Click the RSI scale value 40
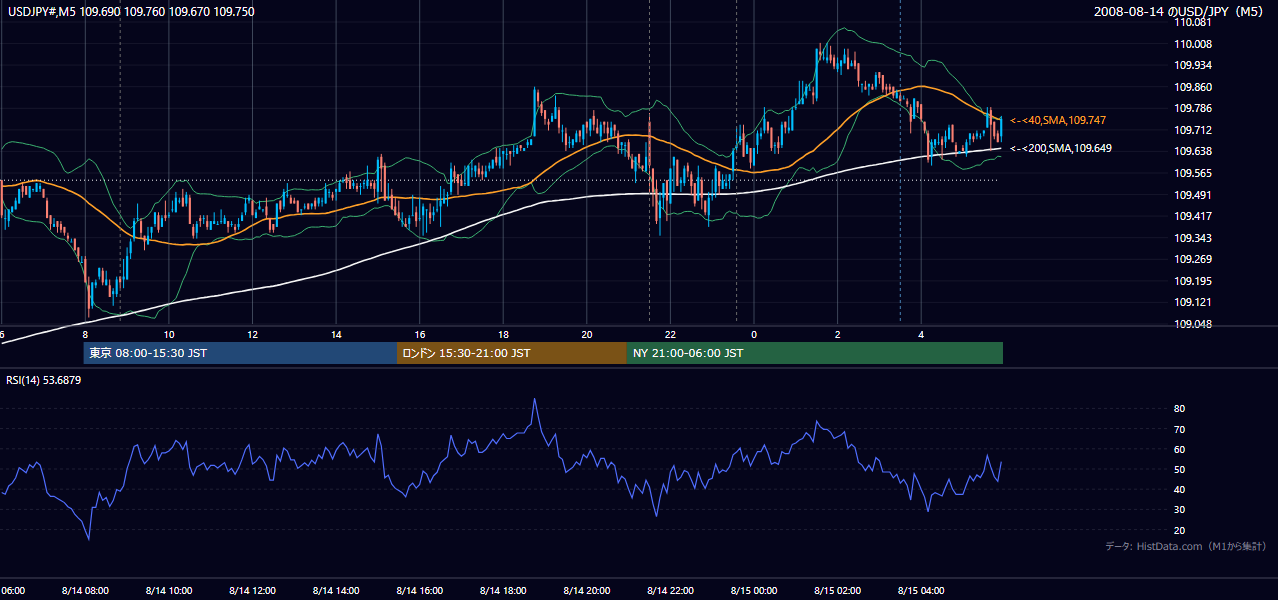This screenshot has width=1278, height=600. (1180, 489)
